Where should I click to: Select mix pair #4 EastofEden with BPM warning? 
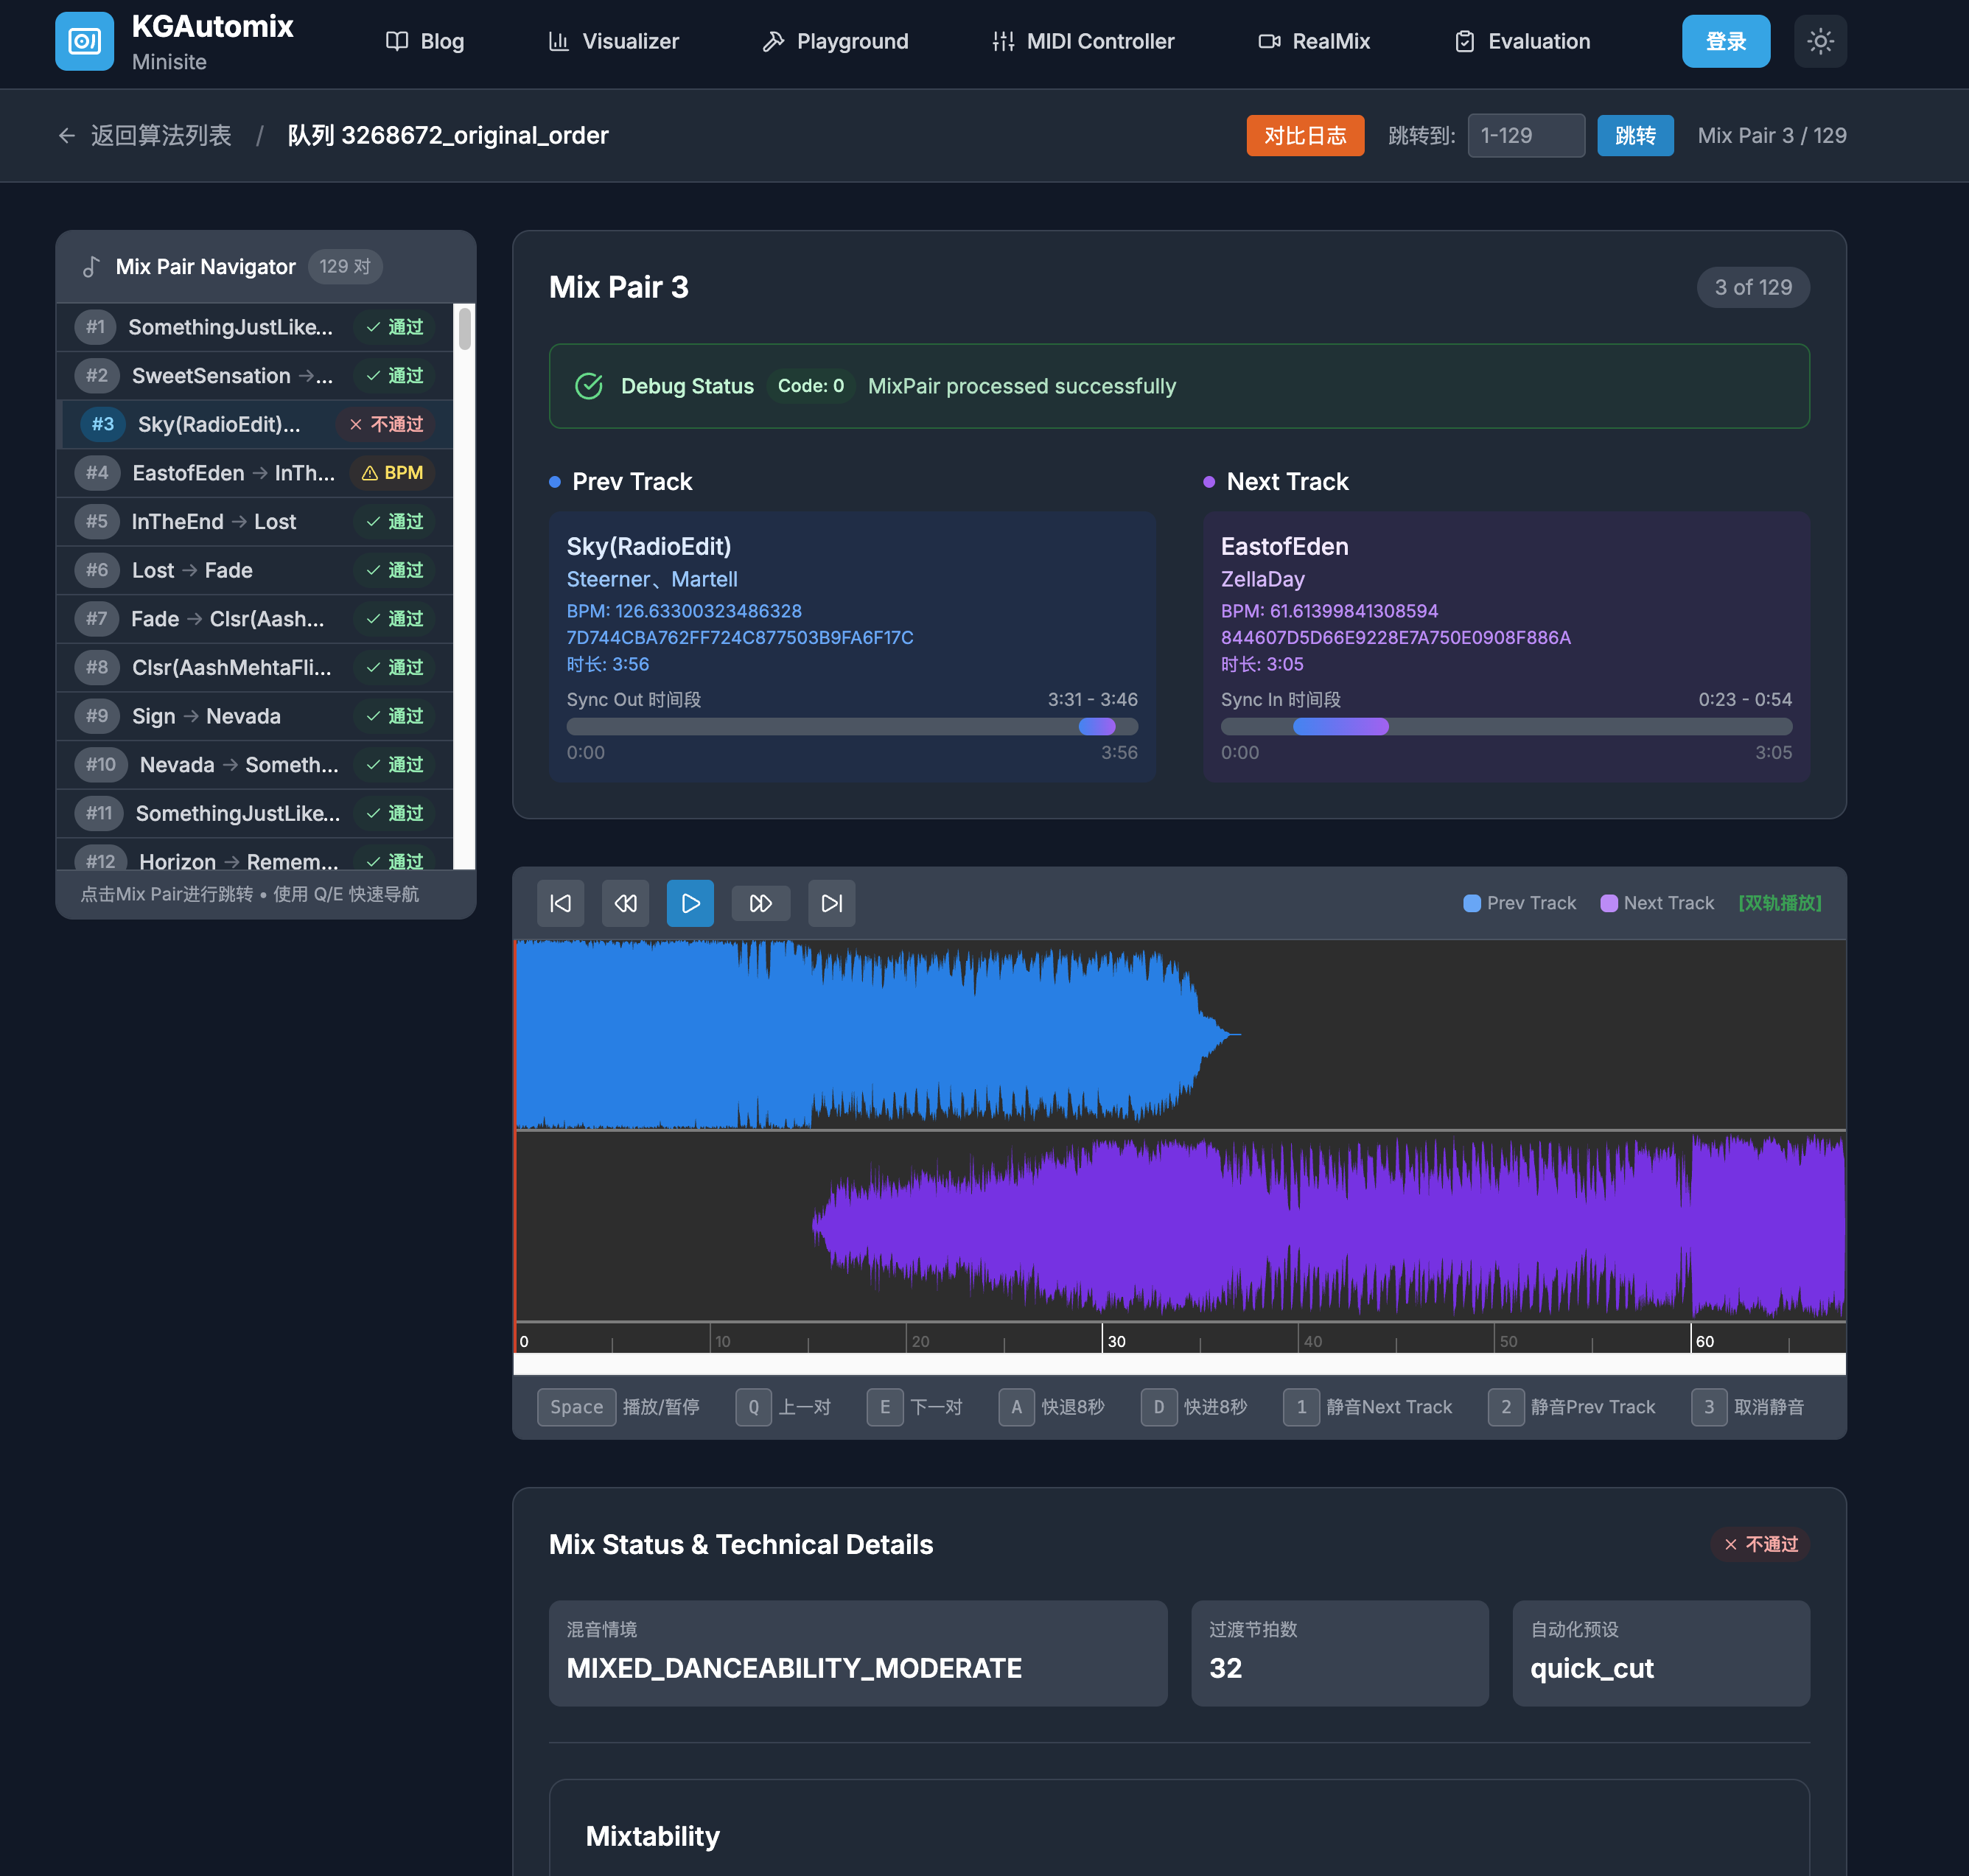255,473
